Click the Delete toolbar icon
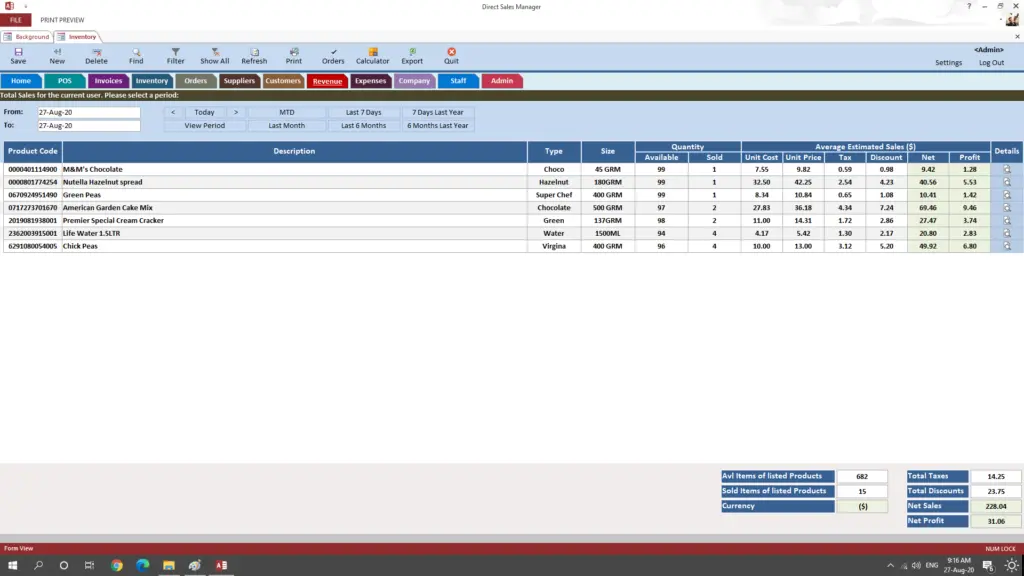Viewport: 1024px width, 576px height. click(96, 54)
